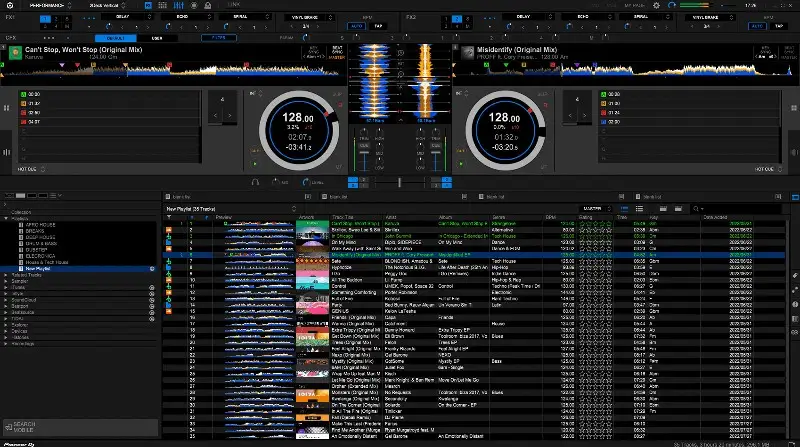Screen dimensions: 800x447
Task: Click the play button on the left deck
Action: [x=256, y=164]
